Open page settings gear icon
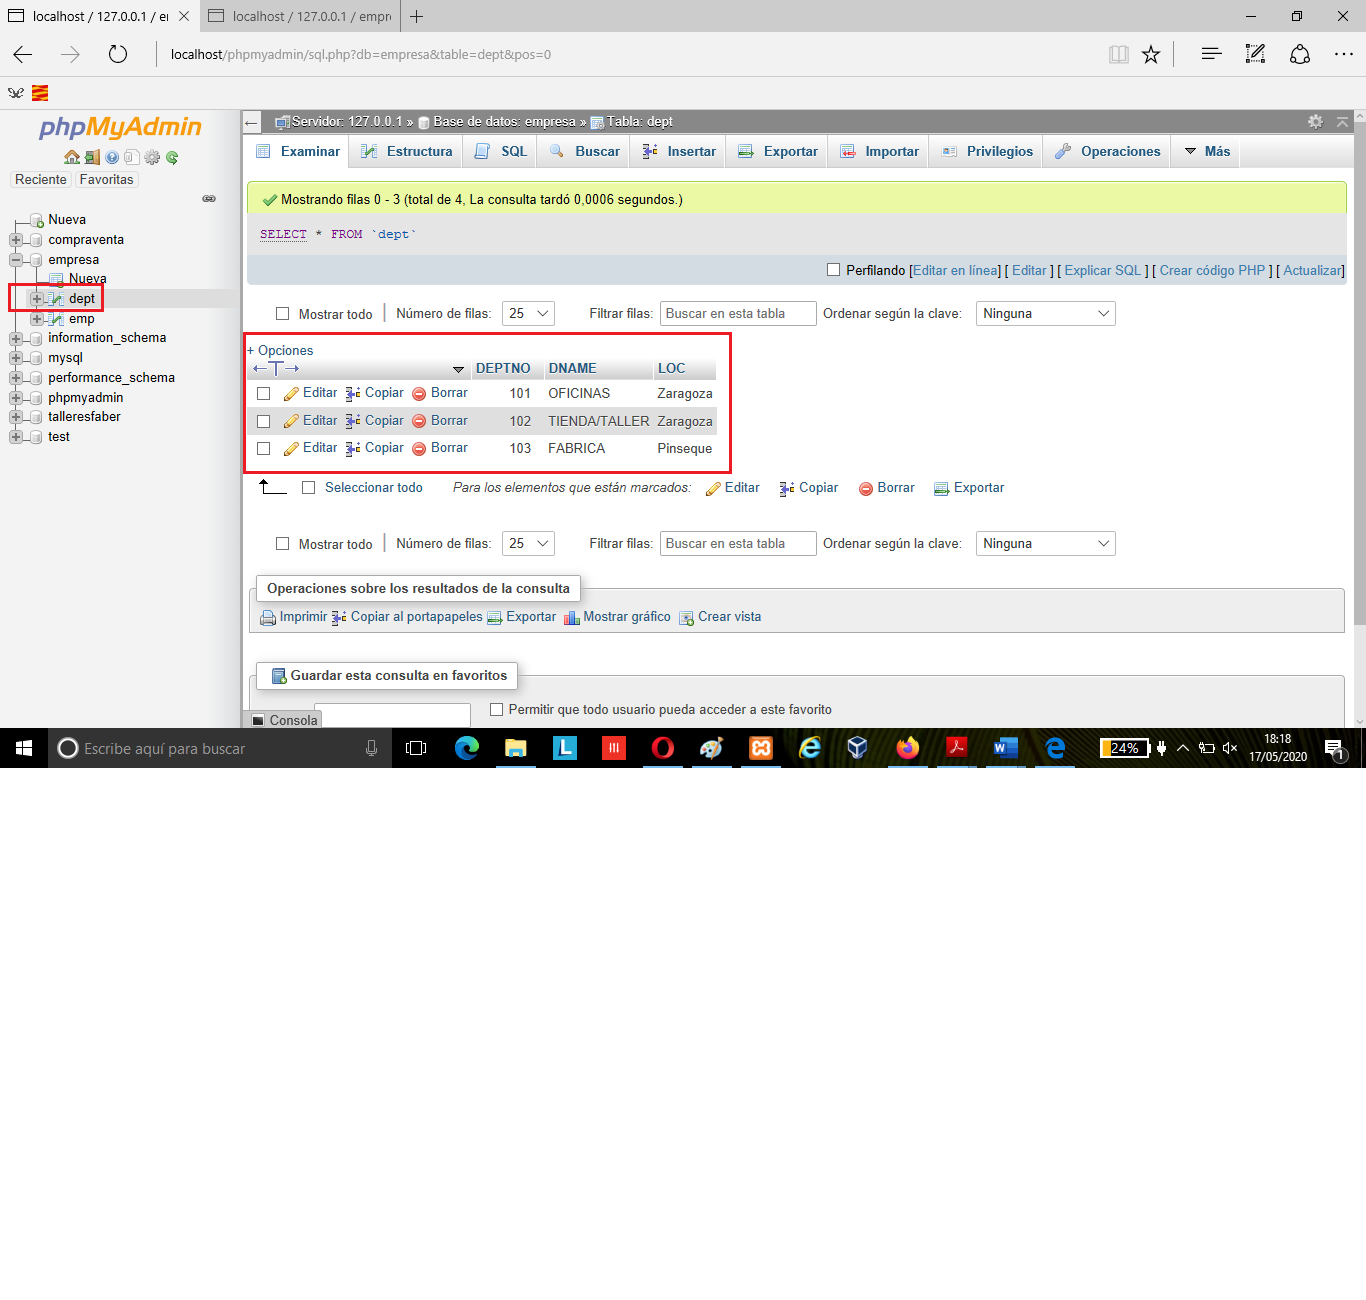 point(1315,121)
